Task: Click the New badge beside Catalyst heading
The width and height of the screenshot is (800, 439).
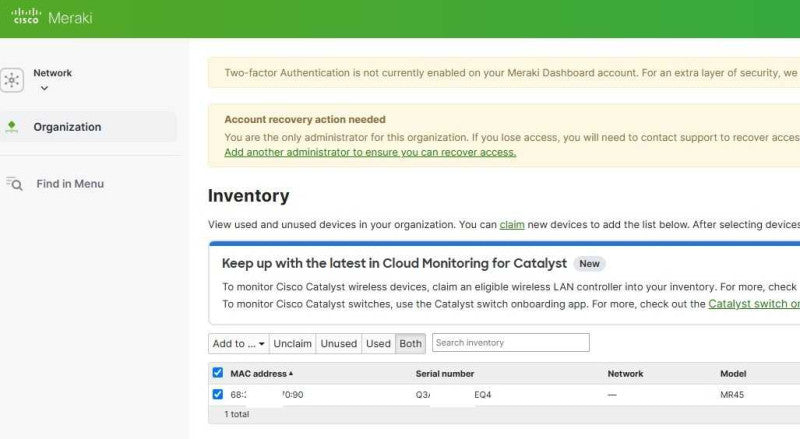Action: point(589,263)
